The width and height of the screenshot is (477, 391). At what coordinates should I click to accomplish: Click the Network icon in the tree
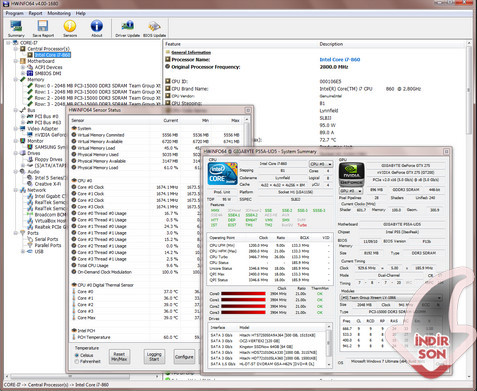point(23,190)
